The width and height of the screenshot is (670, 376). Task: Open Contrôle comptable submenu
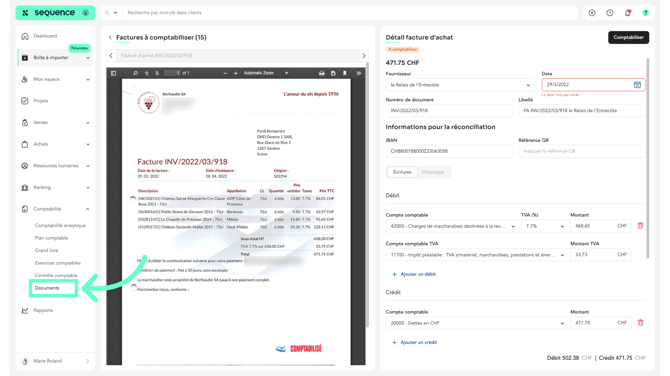56,276
